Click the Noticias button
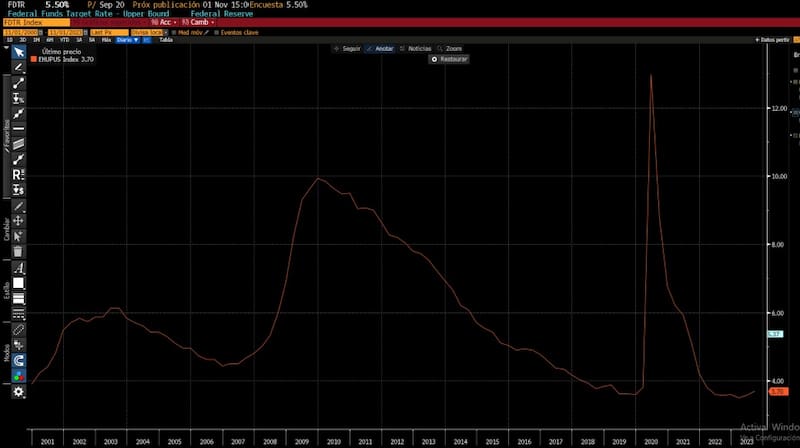Image resolution: width=800 pixels, height=448 pixels. coord(417,48)
